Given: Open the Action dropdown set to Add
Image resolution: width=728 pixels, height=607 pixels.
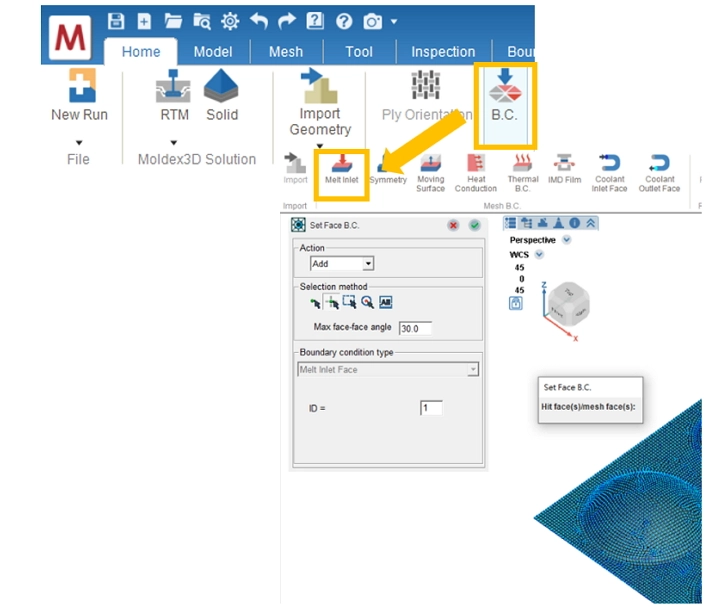Looking at the screenshot, I should tap(341, 264).
